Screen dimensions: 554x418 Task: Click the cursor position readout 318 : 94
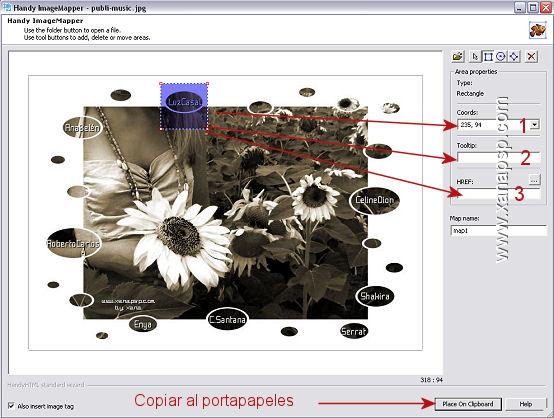431,380
